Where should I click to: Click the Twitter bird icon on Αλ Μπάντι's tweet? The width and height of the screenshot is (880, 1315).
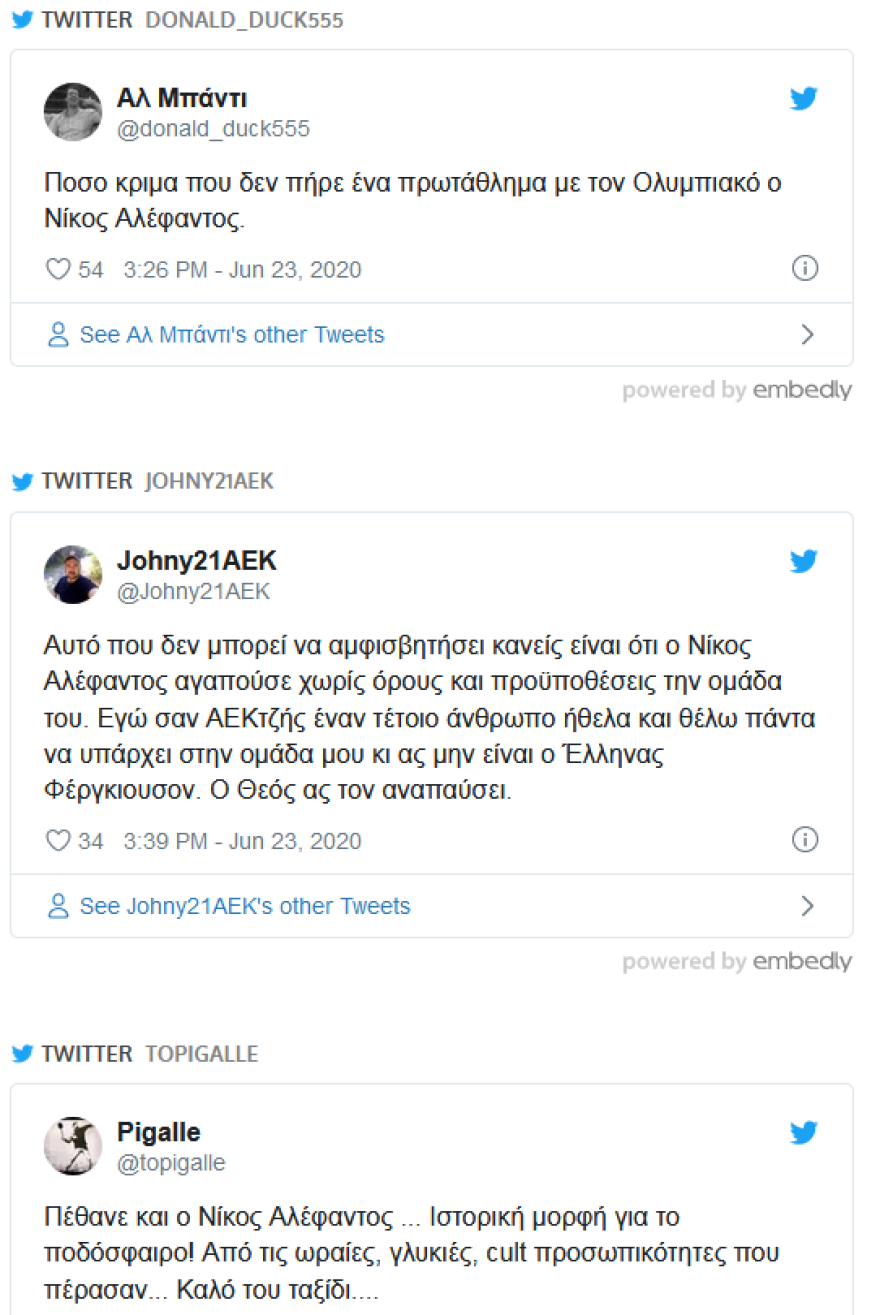click(x=804, y=98)
